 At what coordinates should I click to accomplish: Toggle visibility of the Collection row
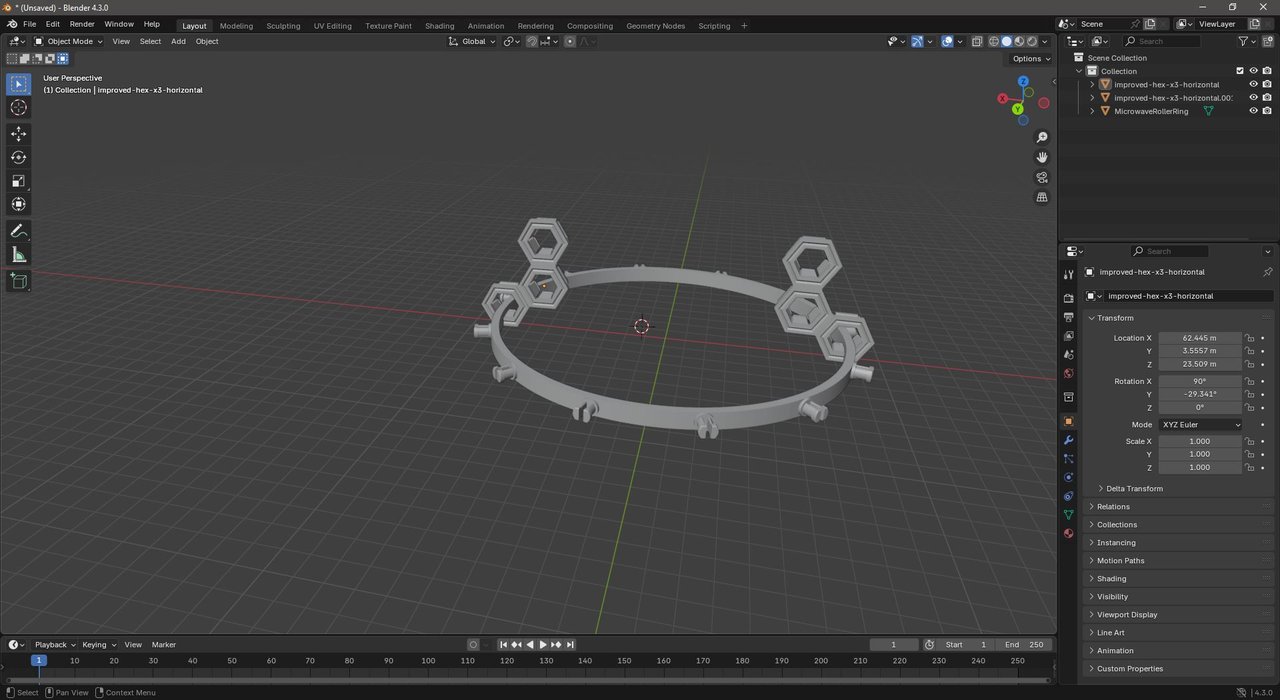tap(1253, 71)
